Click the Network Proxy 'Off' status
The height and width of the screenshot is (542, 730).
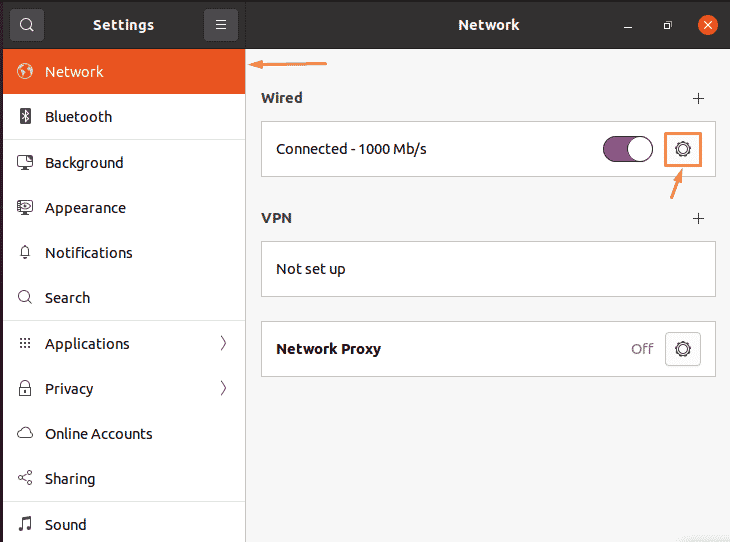pyautogui.click(x=642, y=349)
